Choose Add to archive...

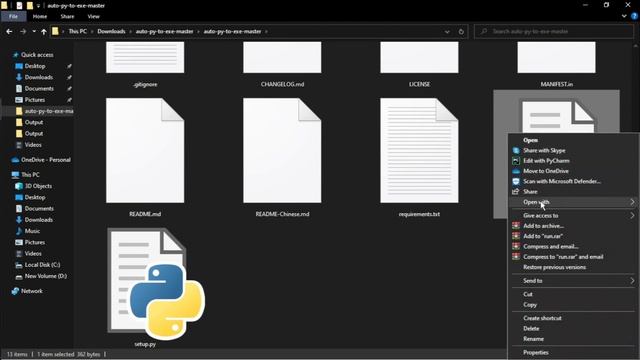[543, 226]
